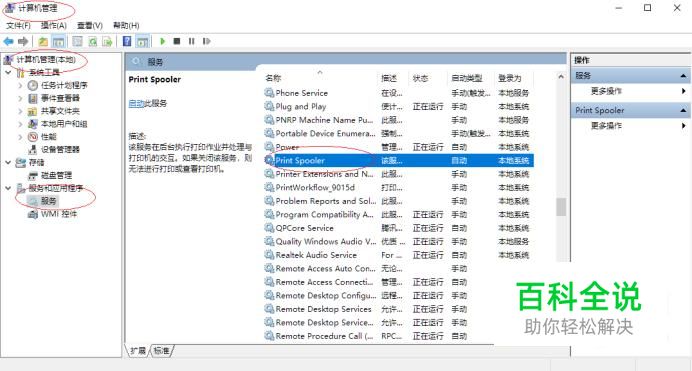Viewport: 692px width, 371px height.
Task: Open the 帮助(H) menu
Action: pyautogui.click(x=126, y=26)
